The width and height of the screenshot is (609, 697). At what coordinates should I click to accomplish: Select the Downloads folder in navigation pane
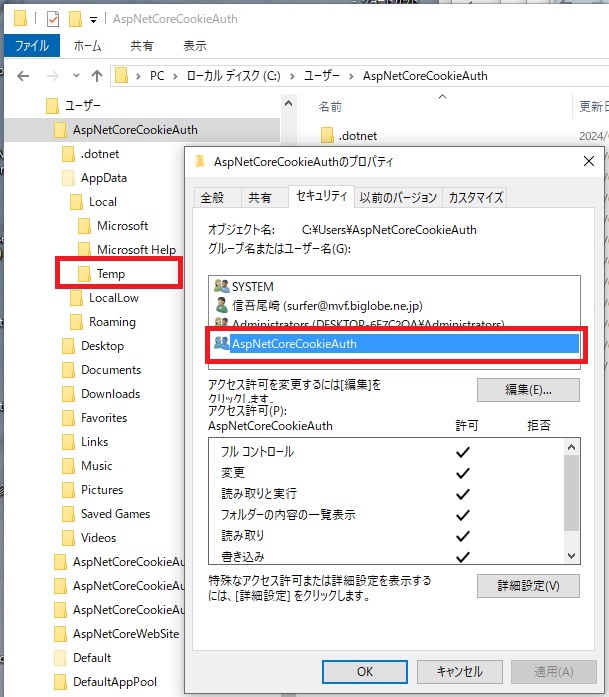[x=110, y=394]
